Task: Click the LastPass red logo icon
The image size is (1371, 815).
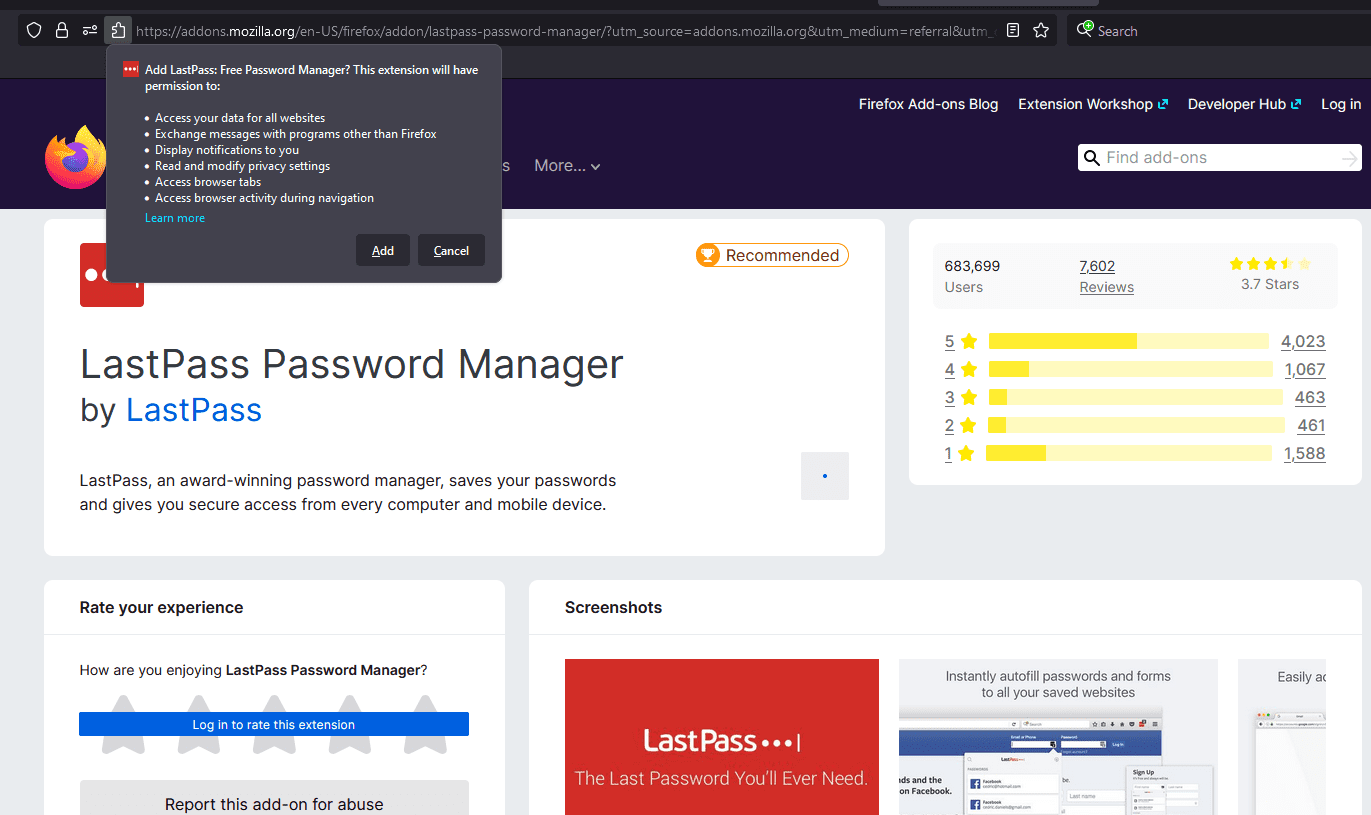Action: point(112,275)
